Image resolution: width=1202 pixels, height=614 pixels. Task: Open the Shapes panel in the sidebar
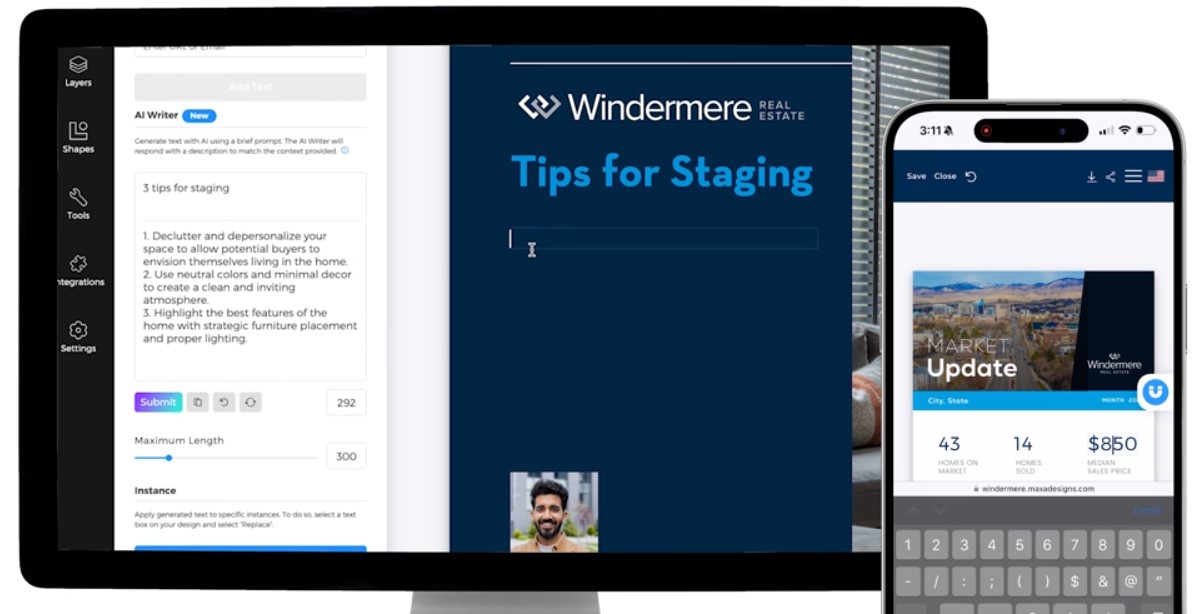pos(78,137)
